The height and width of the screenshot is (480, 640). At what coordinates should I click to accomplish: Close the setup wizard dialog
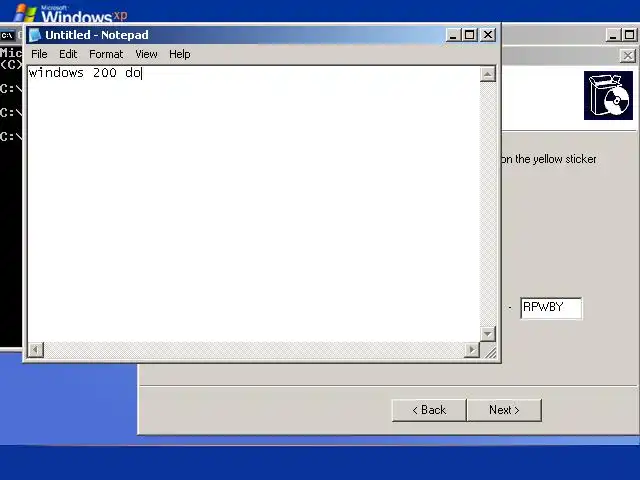628,56
